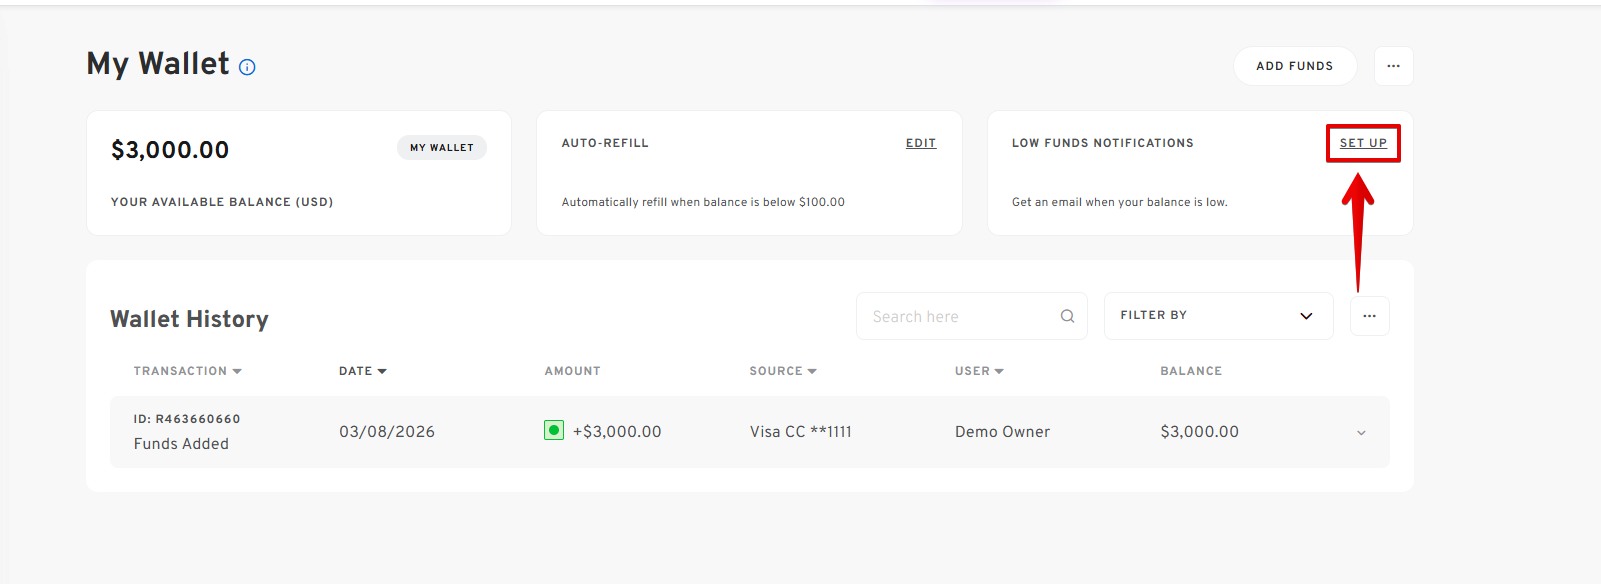Set up Low Funds Notifications

coord(1363,143)
